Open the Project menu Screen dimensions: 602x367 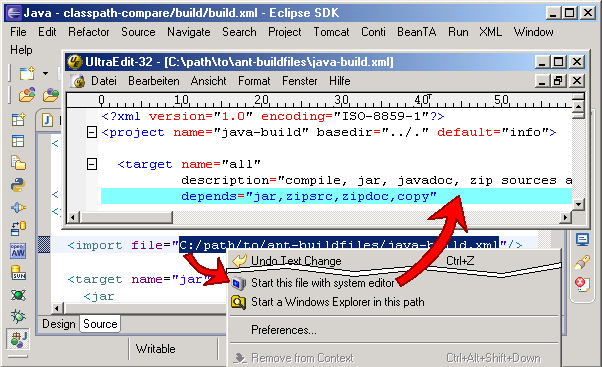285,32
